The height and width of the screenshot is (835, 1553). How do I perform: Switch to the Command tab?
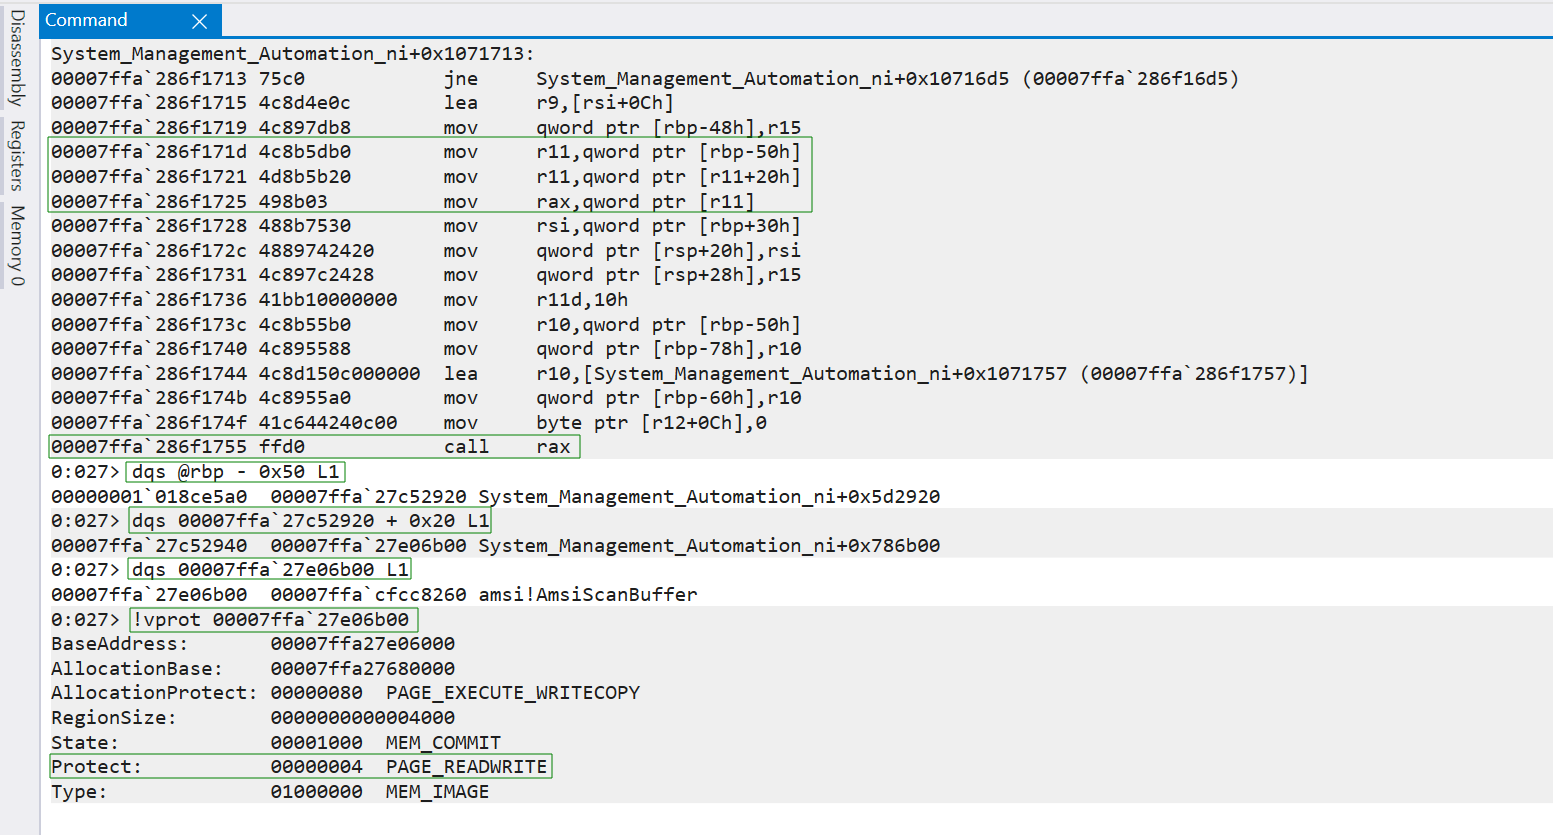(x=87, y=21)
